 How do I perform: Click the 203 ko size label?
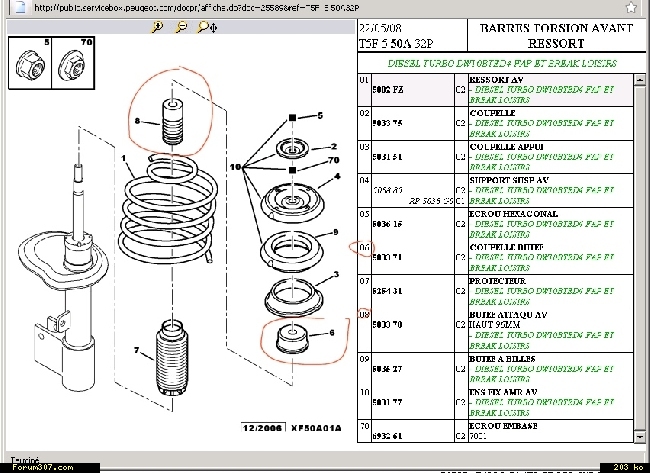628,467
